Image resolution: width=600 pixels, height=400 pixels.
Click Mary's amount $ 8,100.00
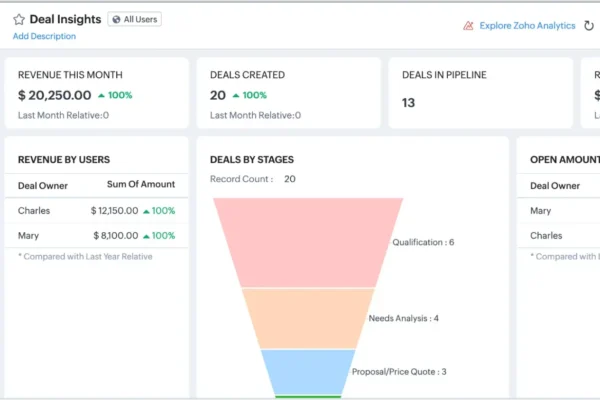pyautogui.click(x=116, y=235)
